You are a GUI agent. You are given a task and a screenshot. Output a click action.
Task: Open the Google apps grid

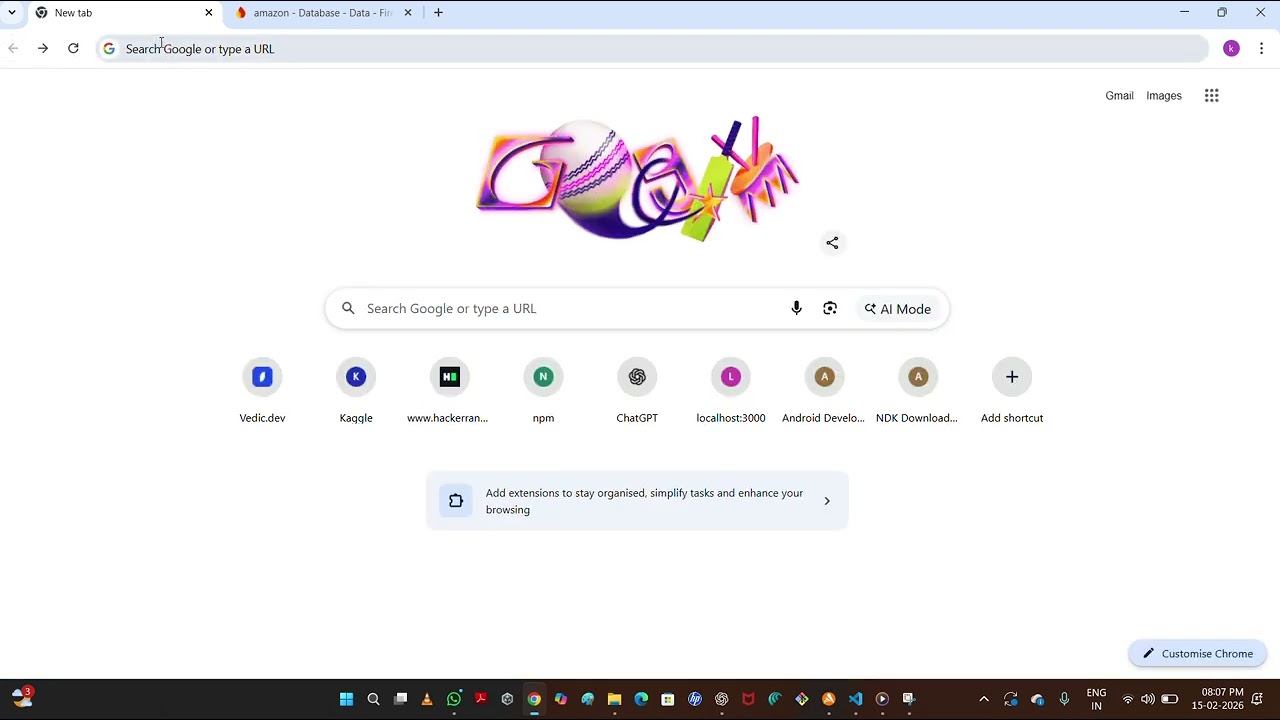(1212, 96)
